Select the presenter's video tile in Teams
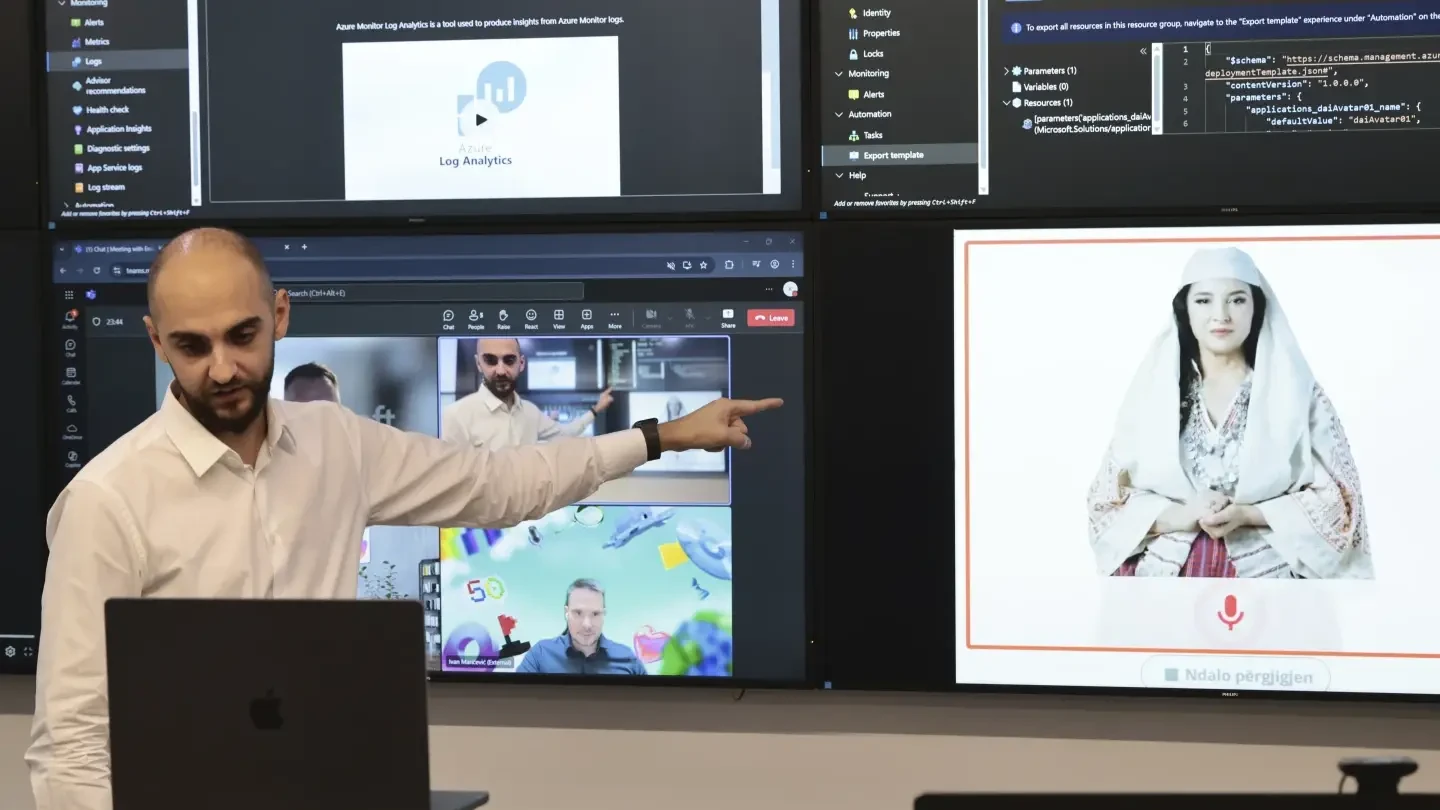 [x=584, y=420]
